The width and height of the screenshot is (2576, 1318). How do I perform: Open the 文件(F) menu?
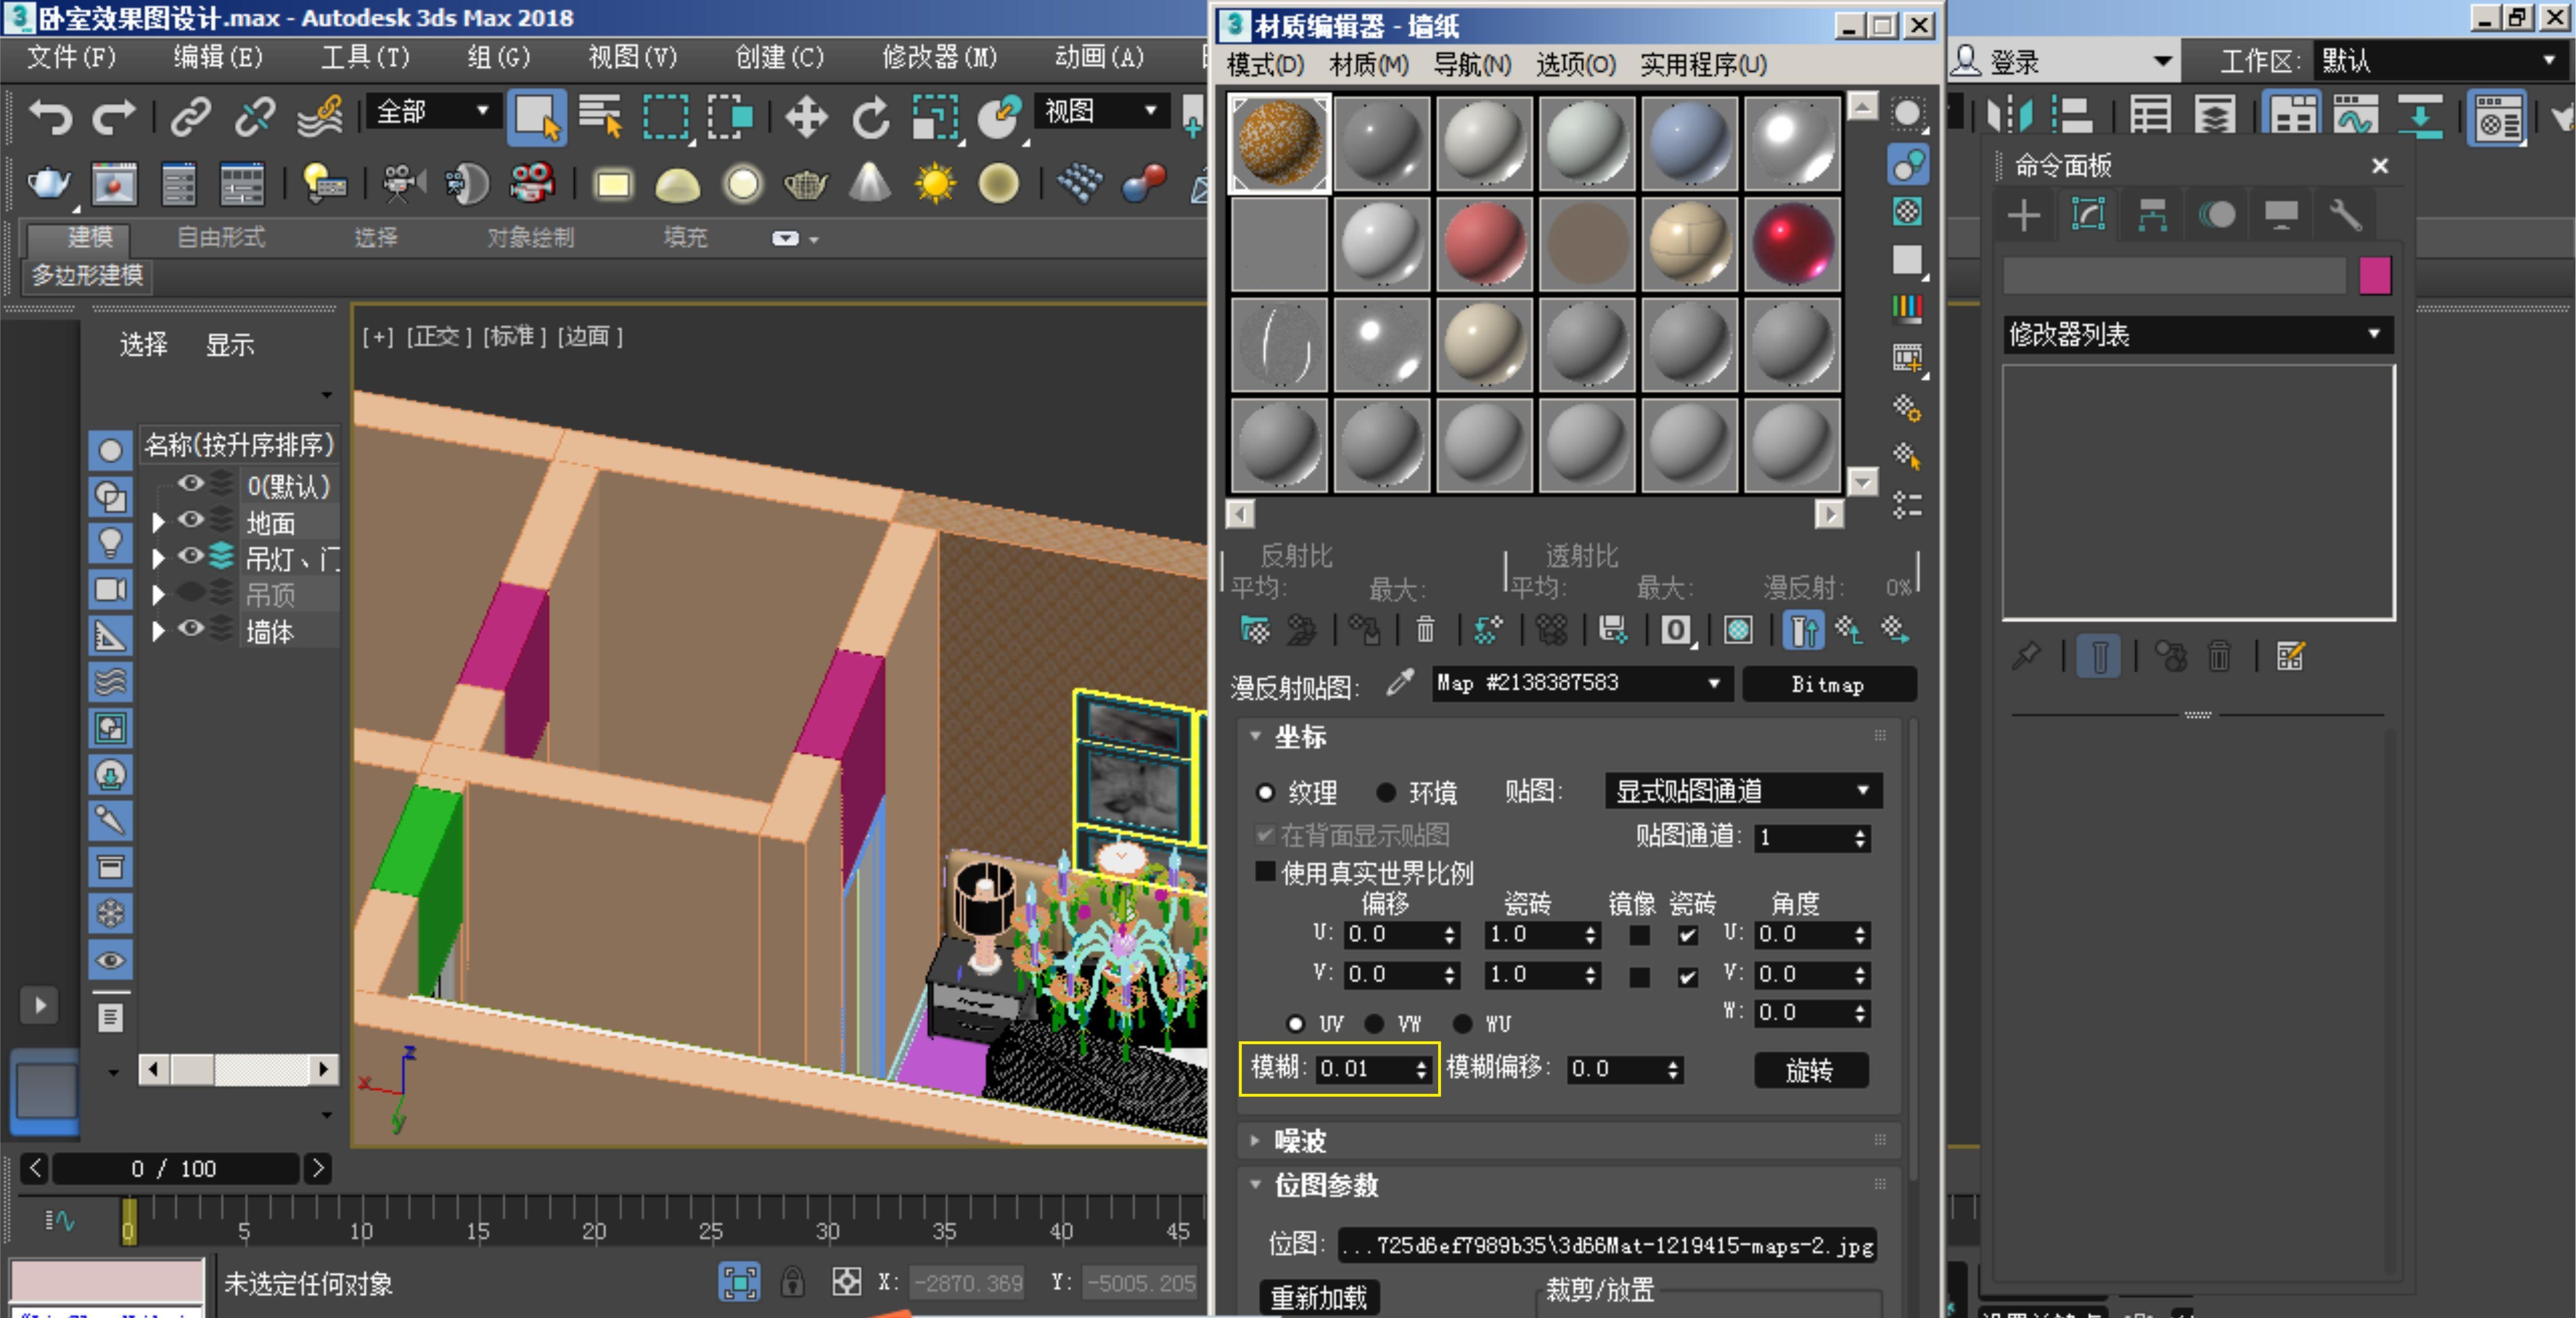click(x=72, y=58)
